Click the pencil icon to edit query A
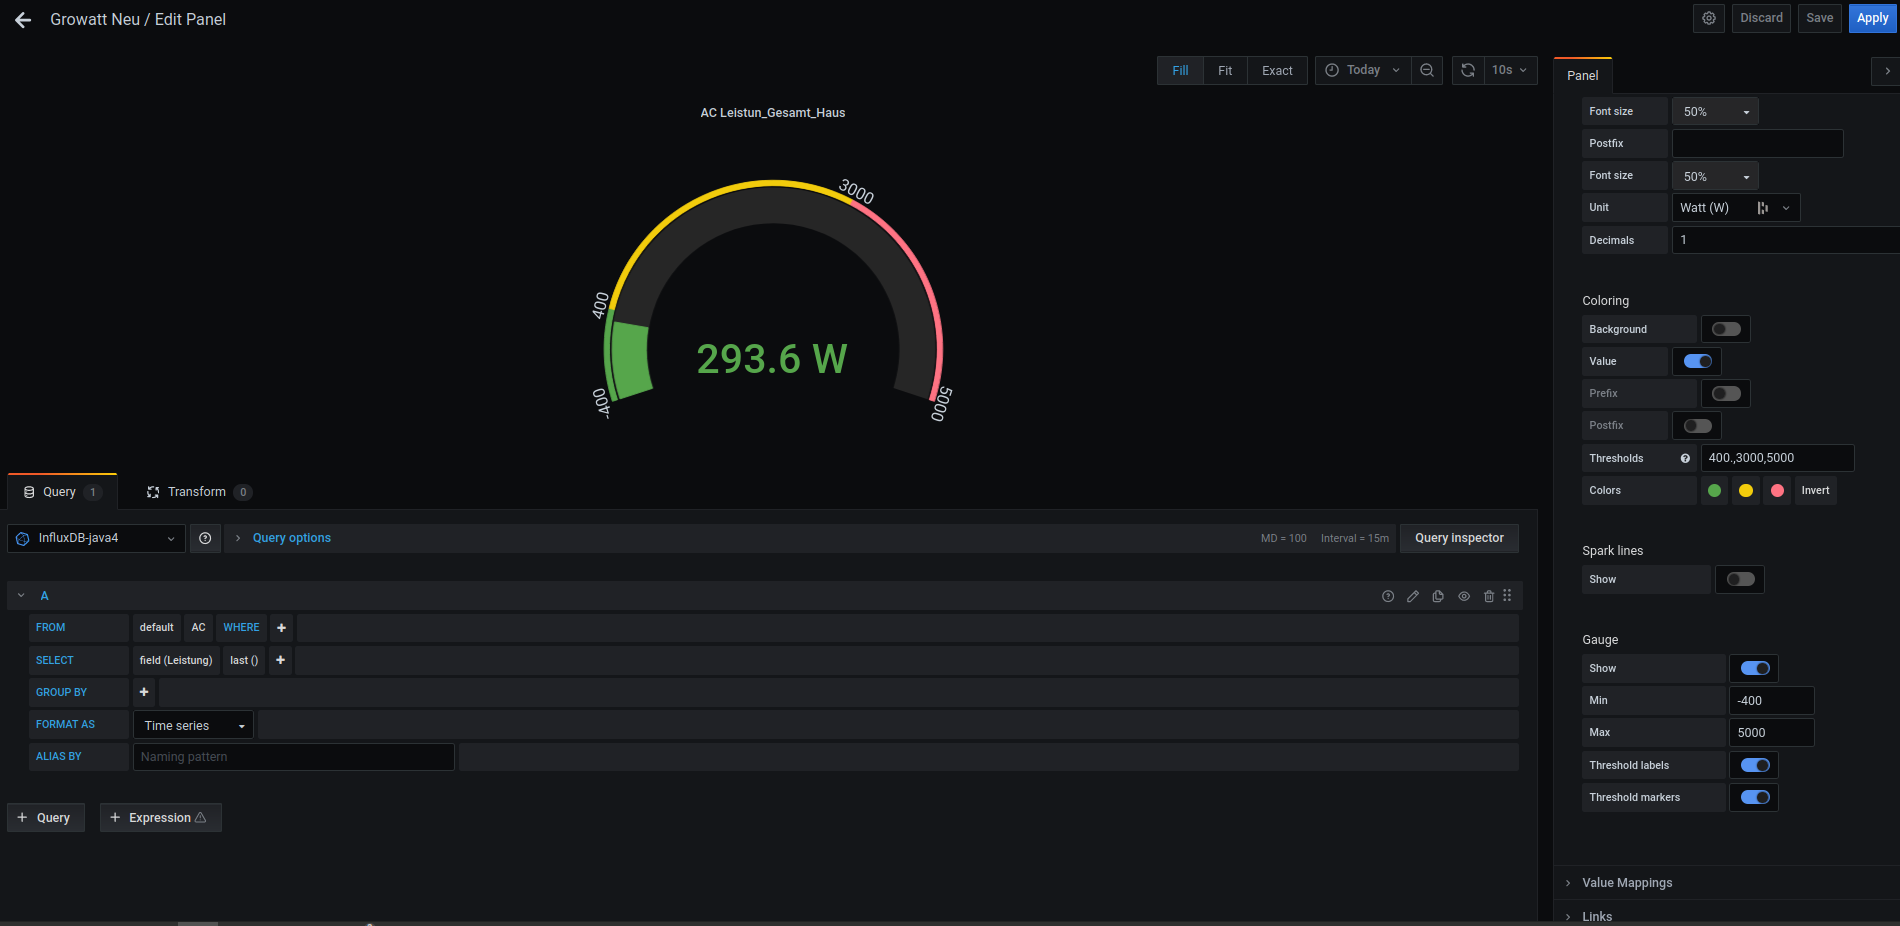Image resolution: width=1900 pixels, height=926 pixels. point(1413,596)
